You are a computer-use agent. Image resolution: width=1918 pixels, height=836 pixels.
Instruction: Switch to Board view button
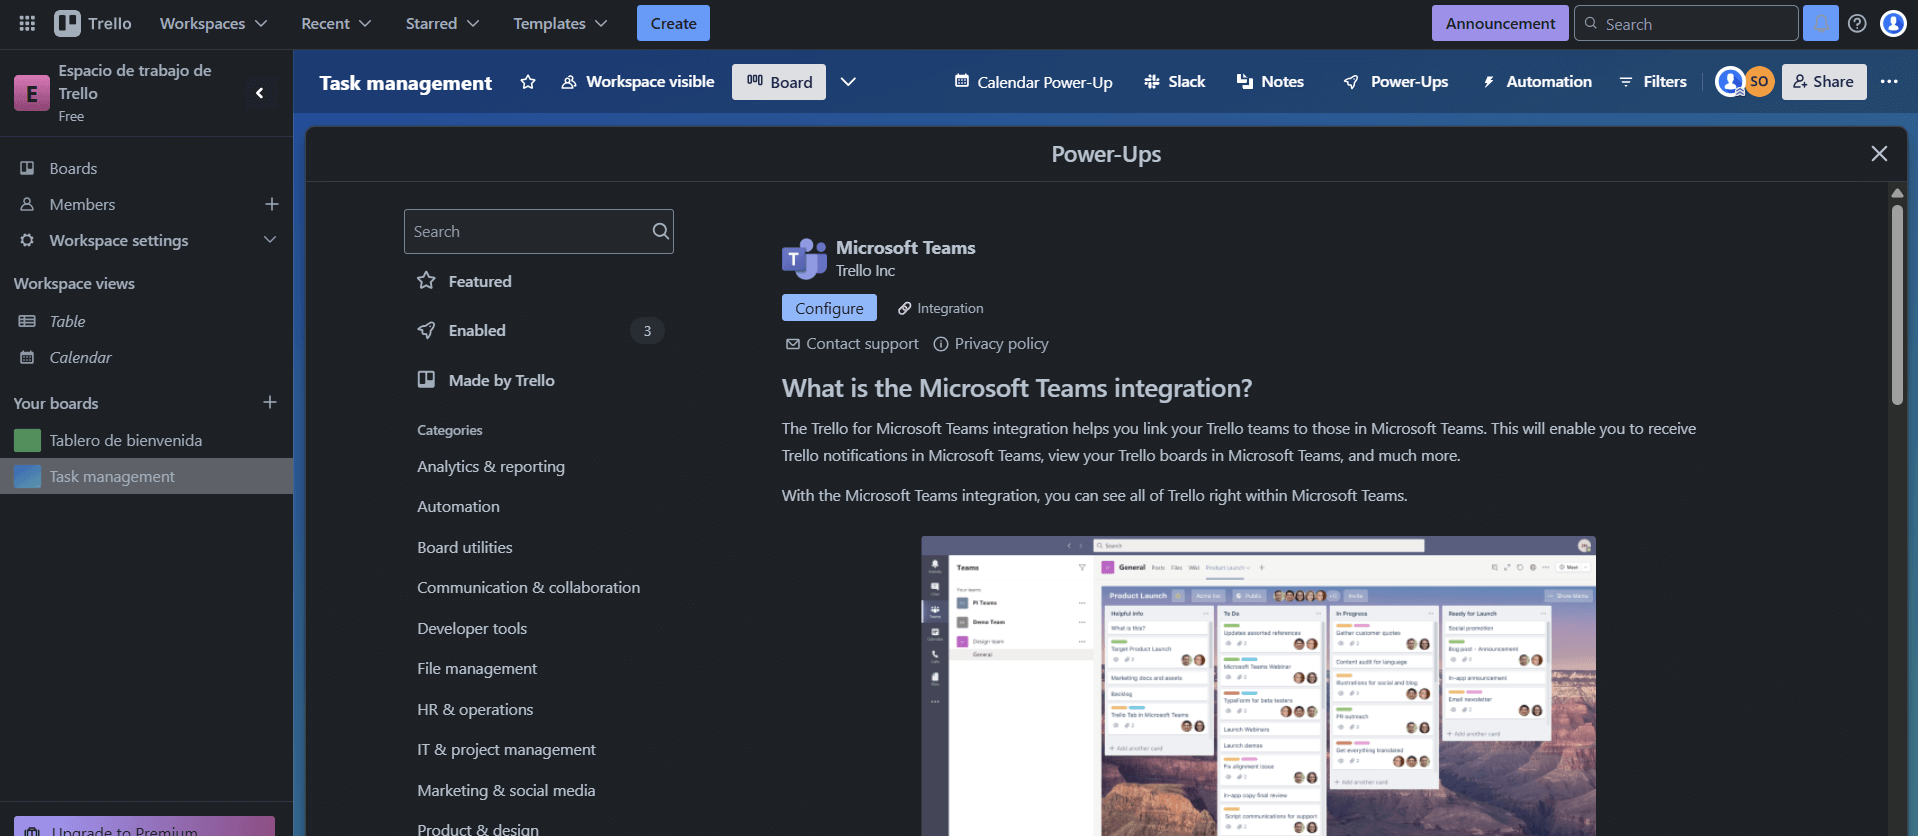coord(779,82)
